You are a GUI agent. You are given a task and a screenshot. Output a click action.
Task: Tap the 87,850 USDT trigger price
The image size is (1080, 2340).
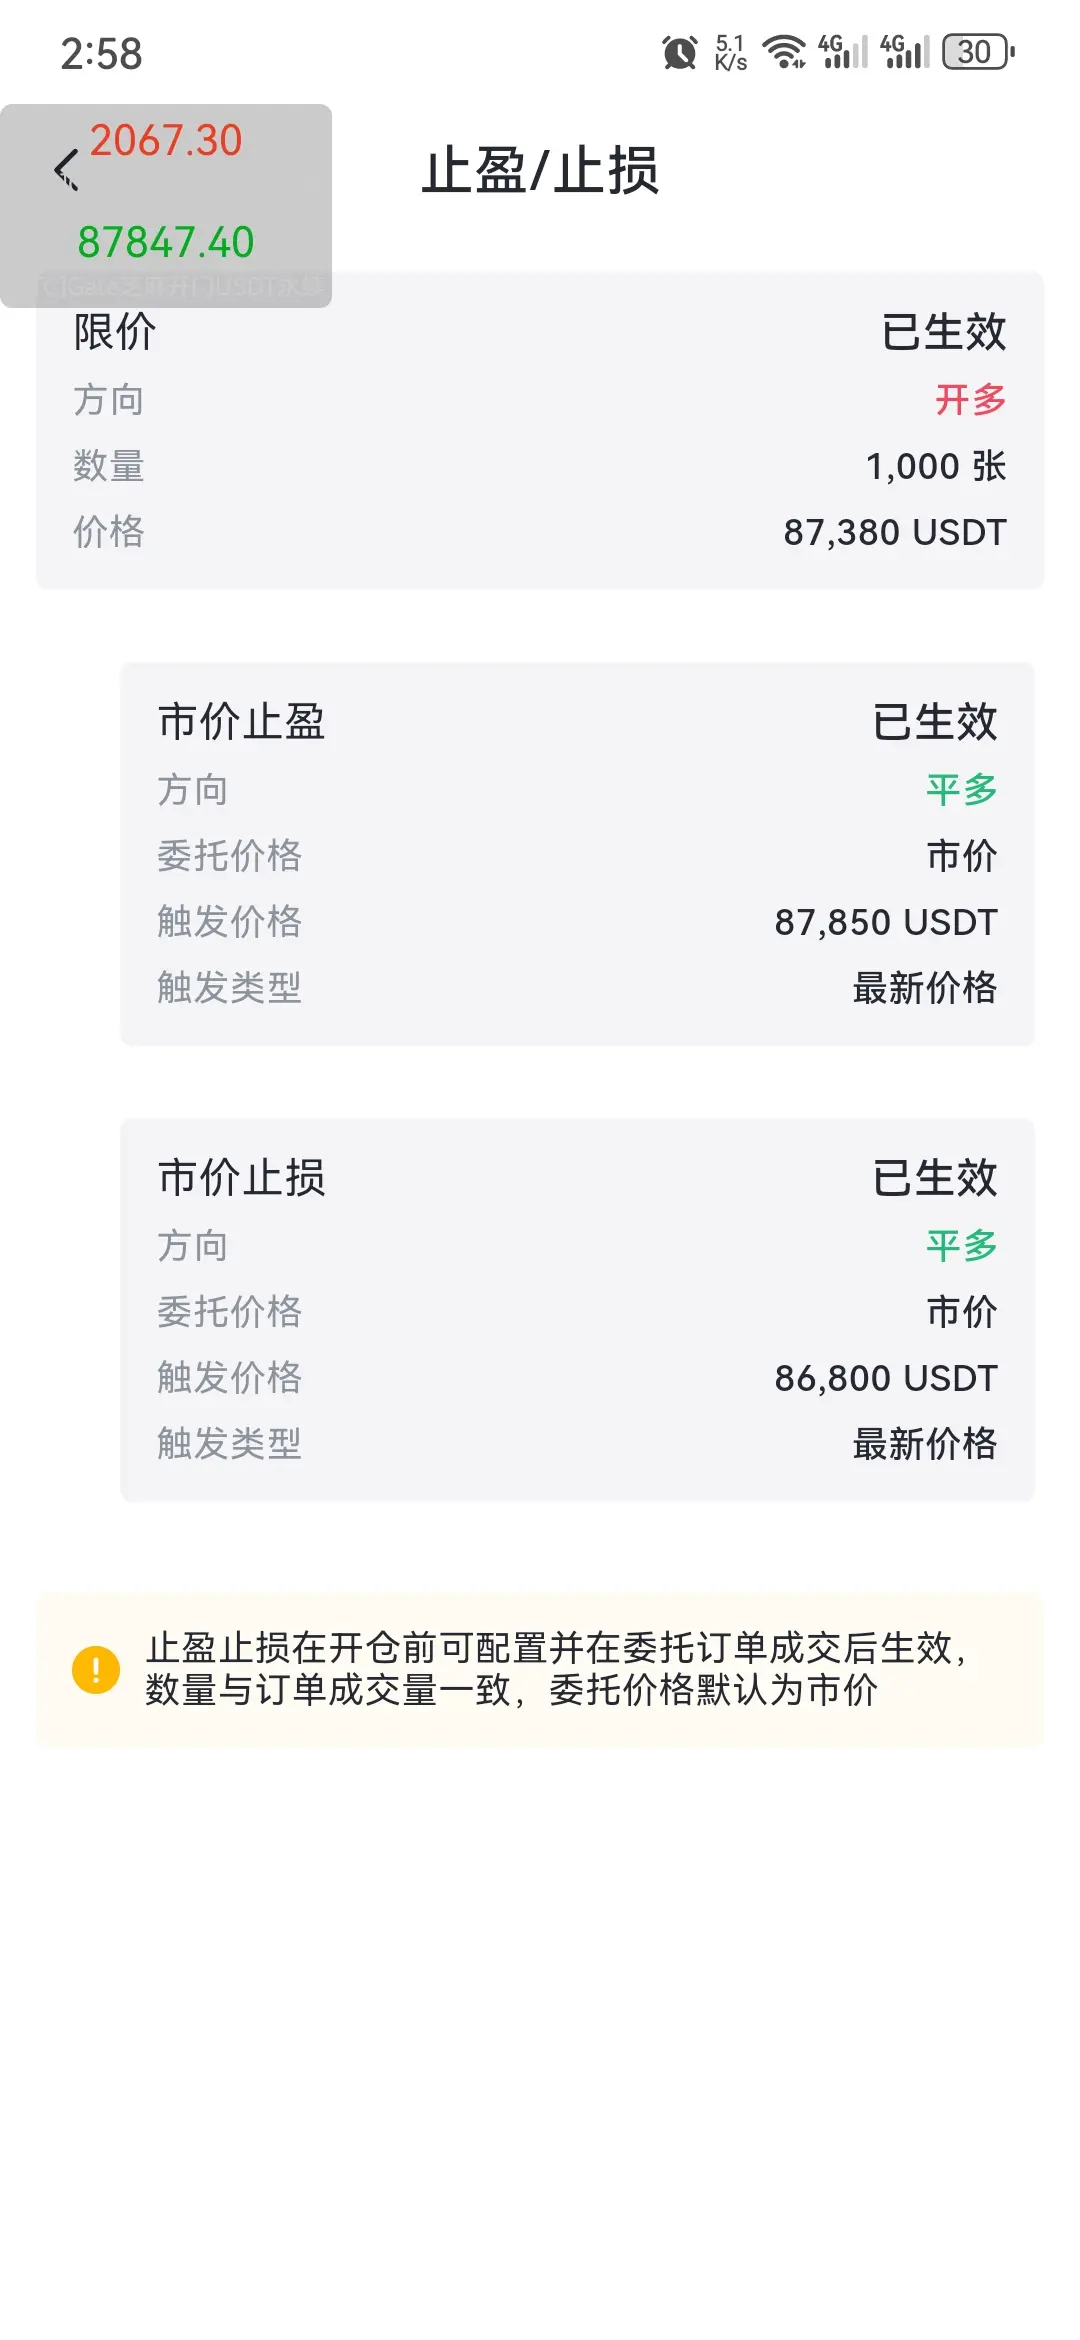tap(886, 922)
